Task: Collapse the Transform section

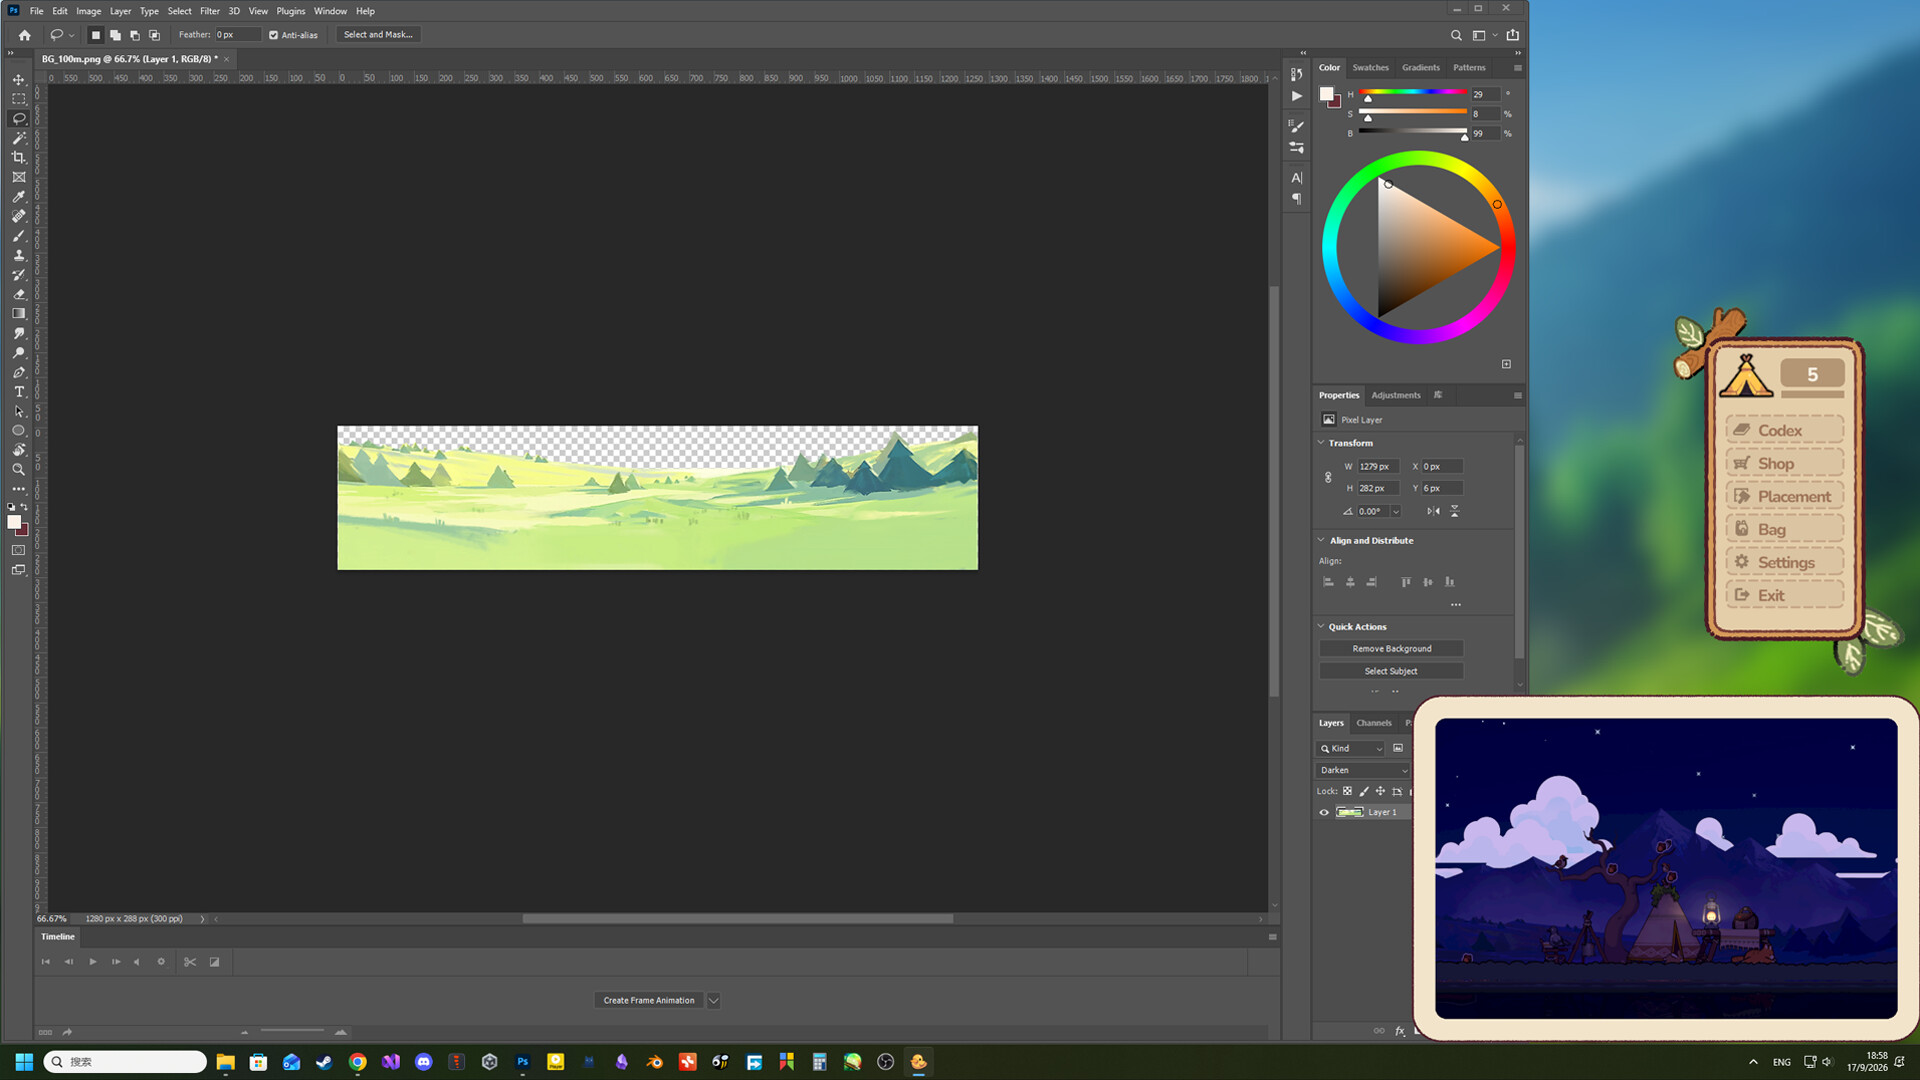Action: (1321, 442)
